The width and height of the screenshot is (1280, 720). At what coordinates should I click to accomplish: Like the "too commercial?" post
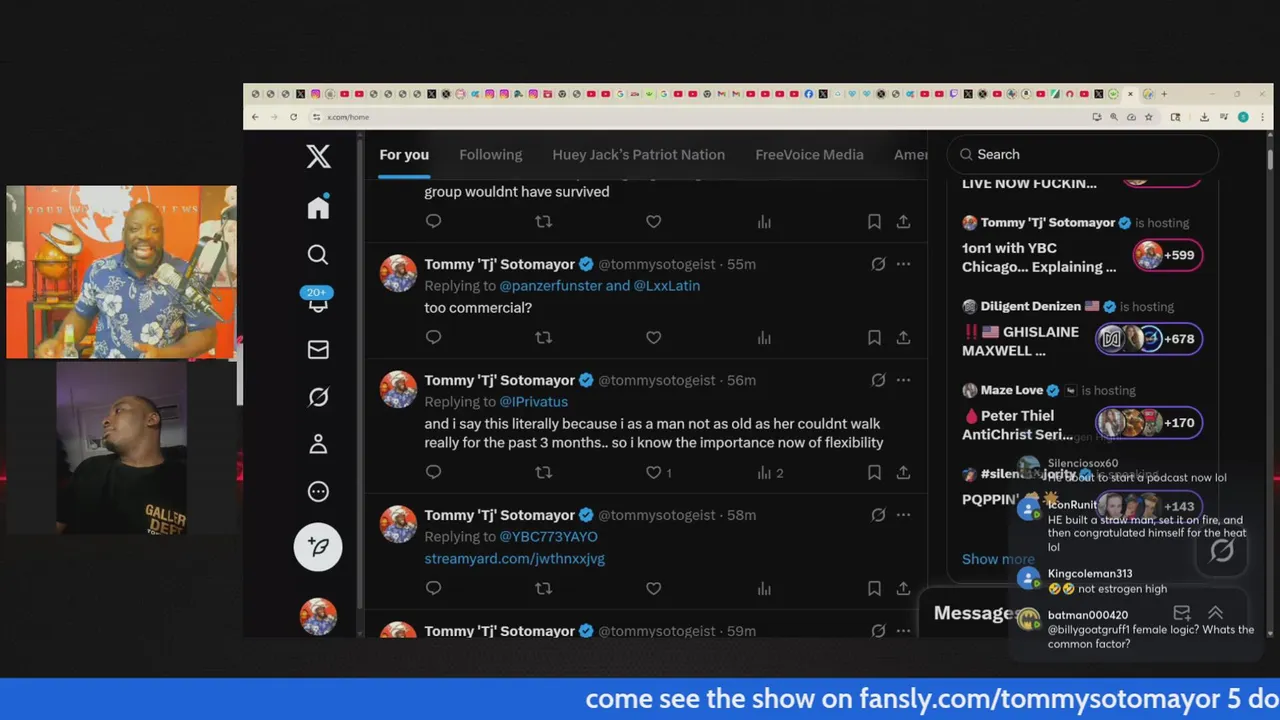click(x=653, y=337)
